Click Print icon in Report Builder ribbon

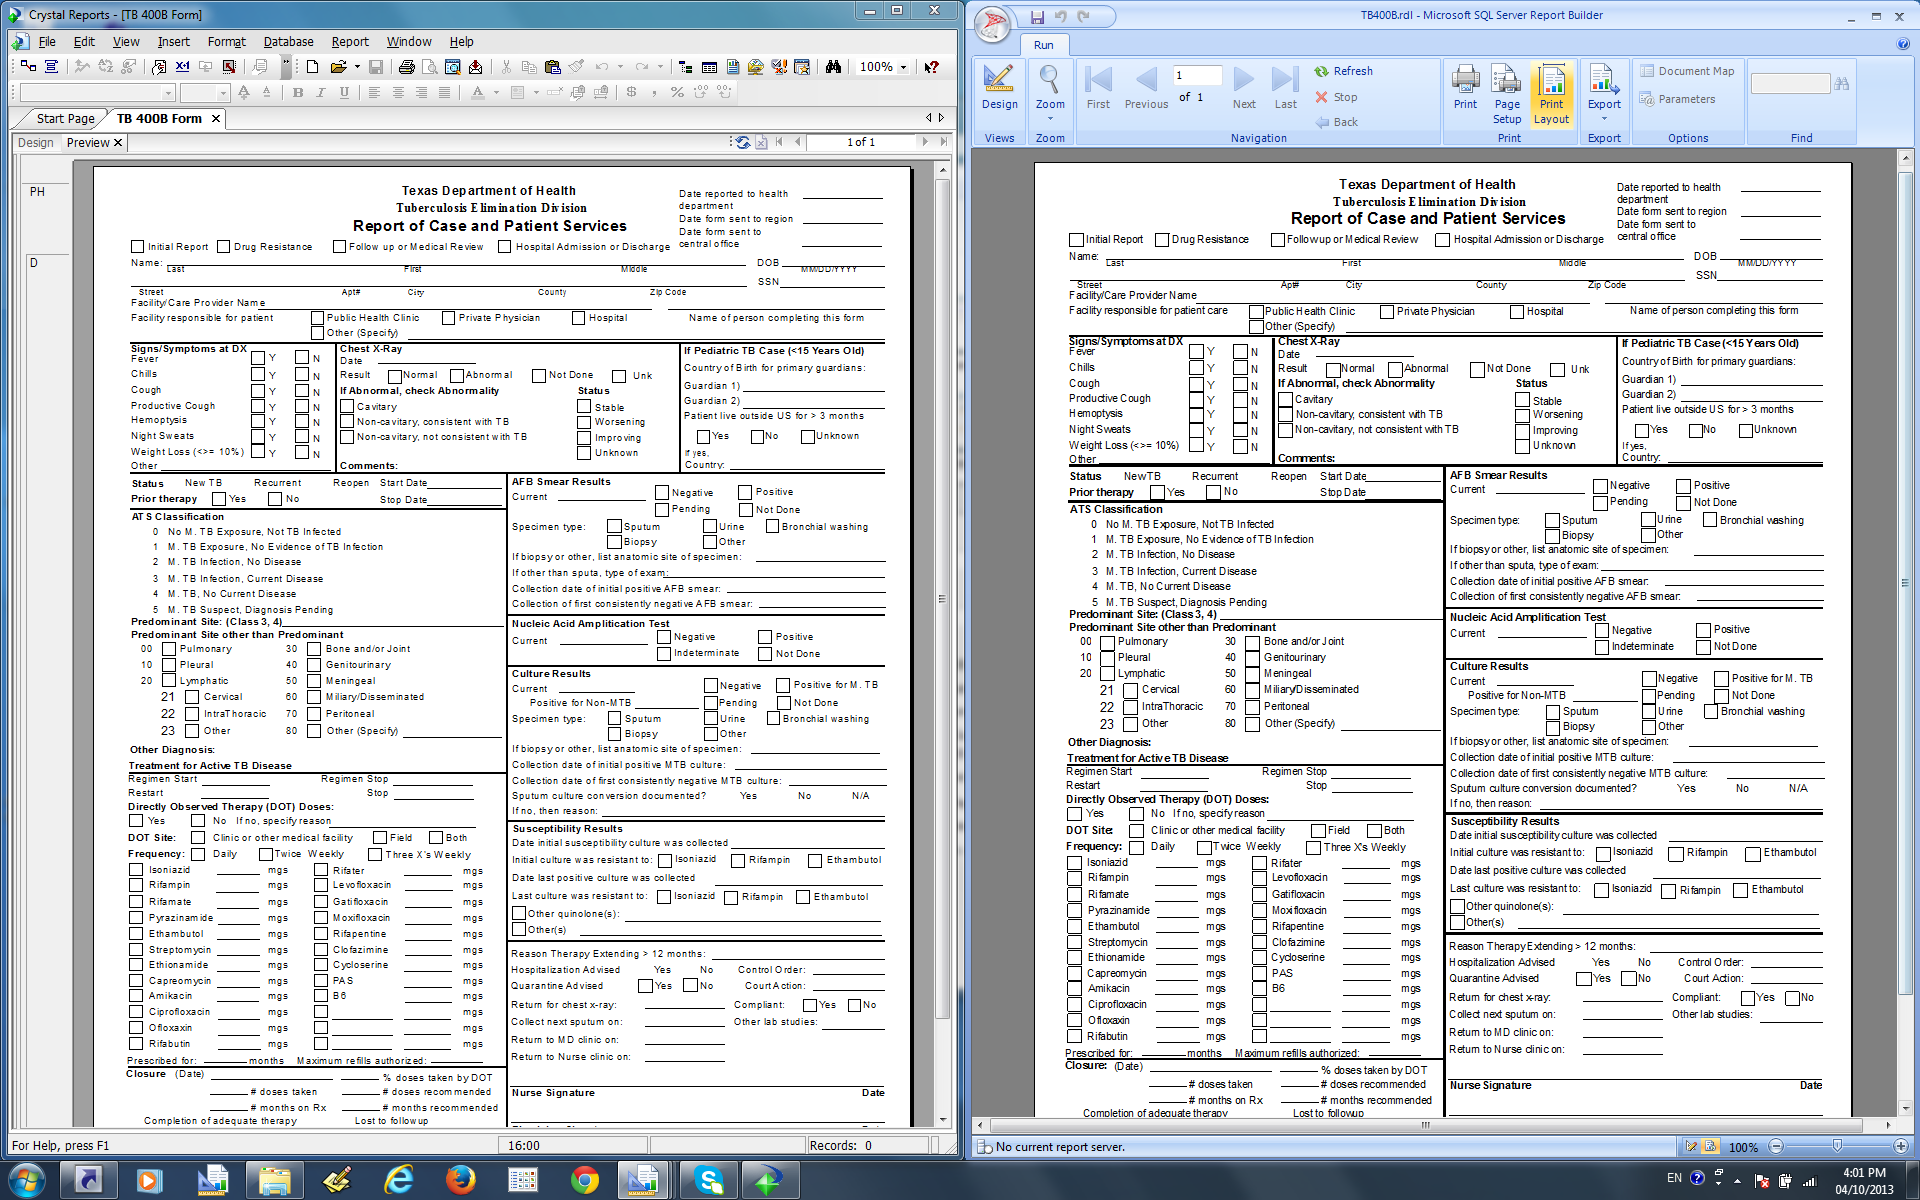[x=1465, y=88]
